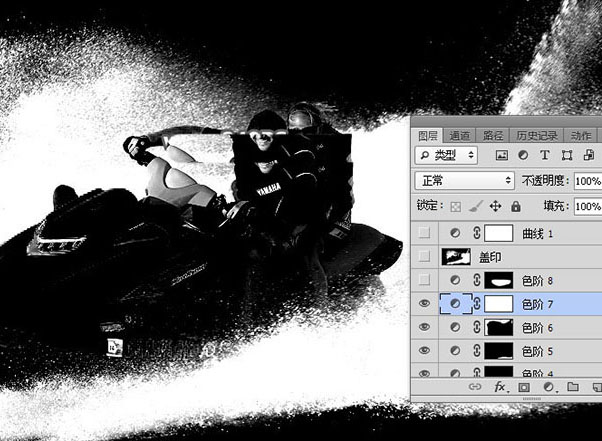Lock all padlock icon
602x441 pixels.
[516, 206]
